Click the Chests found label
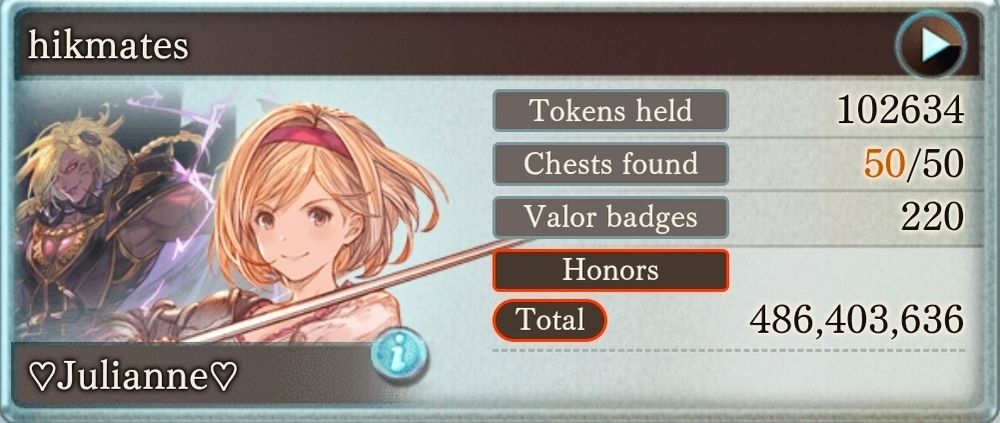 pyautogui.click(x=610, y=164)
